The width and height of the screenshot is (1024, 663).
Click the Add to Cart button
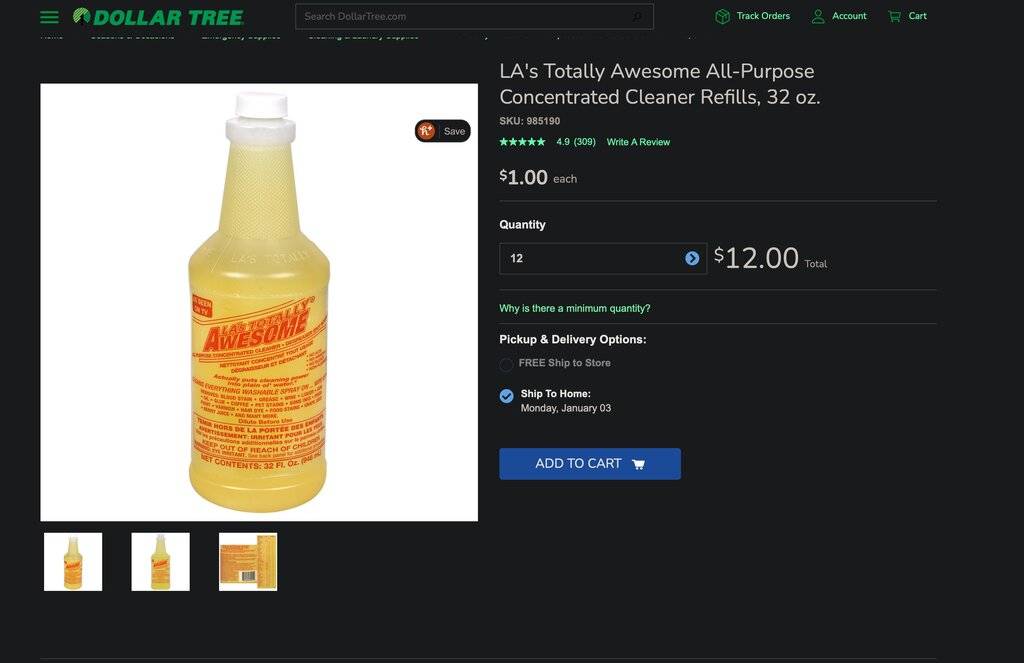click(590, 464)
